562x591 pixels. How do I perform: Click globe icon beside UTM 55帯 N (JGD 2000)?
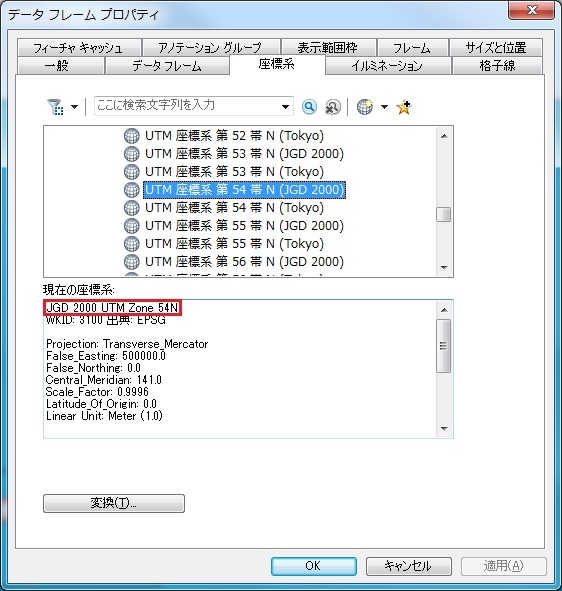132,226
